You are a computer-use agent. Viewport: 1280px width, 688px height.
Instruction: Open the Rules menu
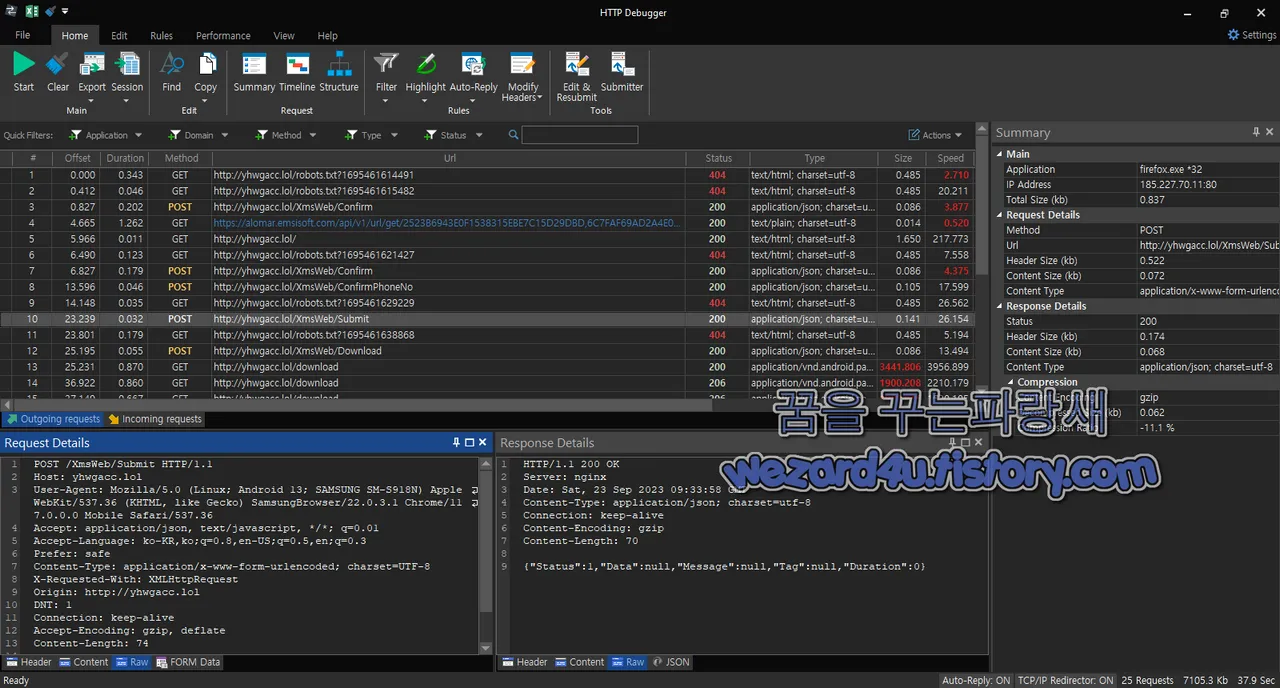(161, 35)
